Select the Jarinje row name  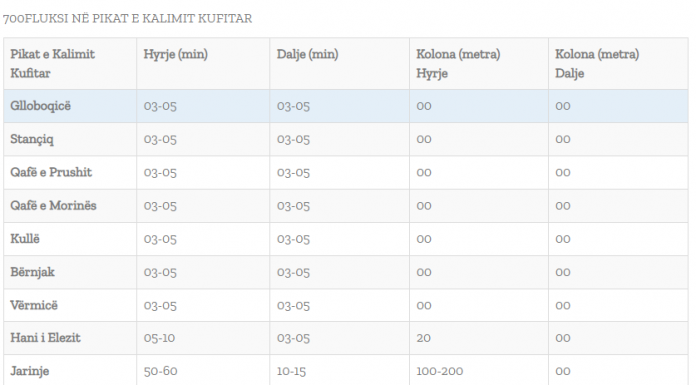29,371
